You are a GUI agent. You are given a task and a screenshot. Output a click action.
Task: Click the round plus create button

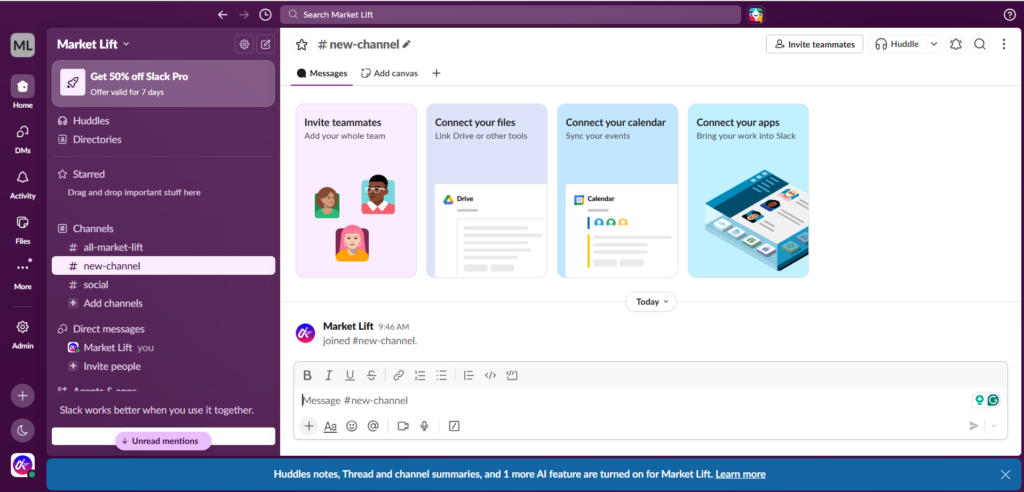tap(22, 395)
